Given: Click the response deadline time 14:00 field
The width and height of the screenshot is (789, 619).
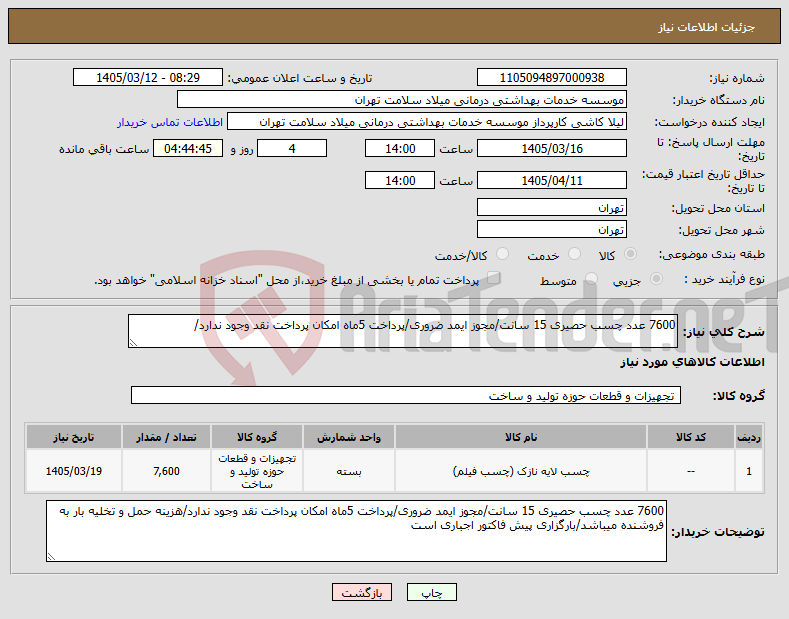Looking at the screenshot, I should click(x=400, y=148).
